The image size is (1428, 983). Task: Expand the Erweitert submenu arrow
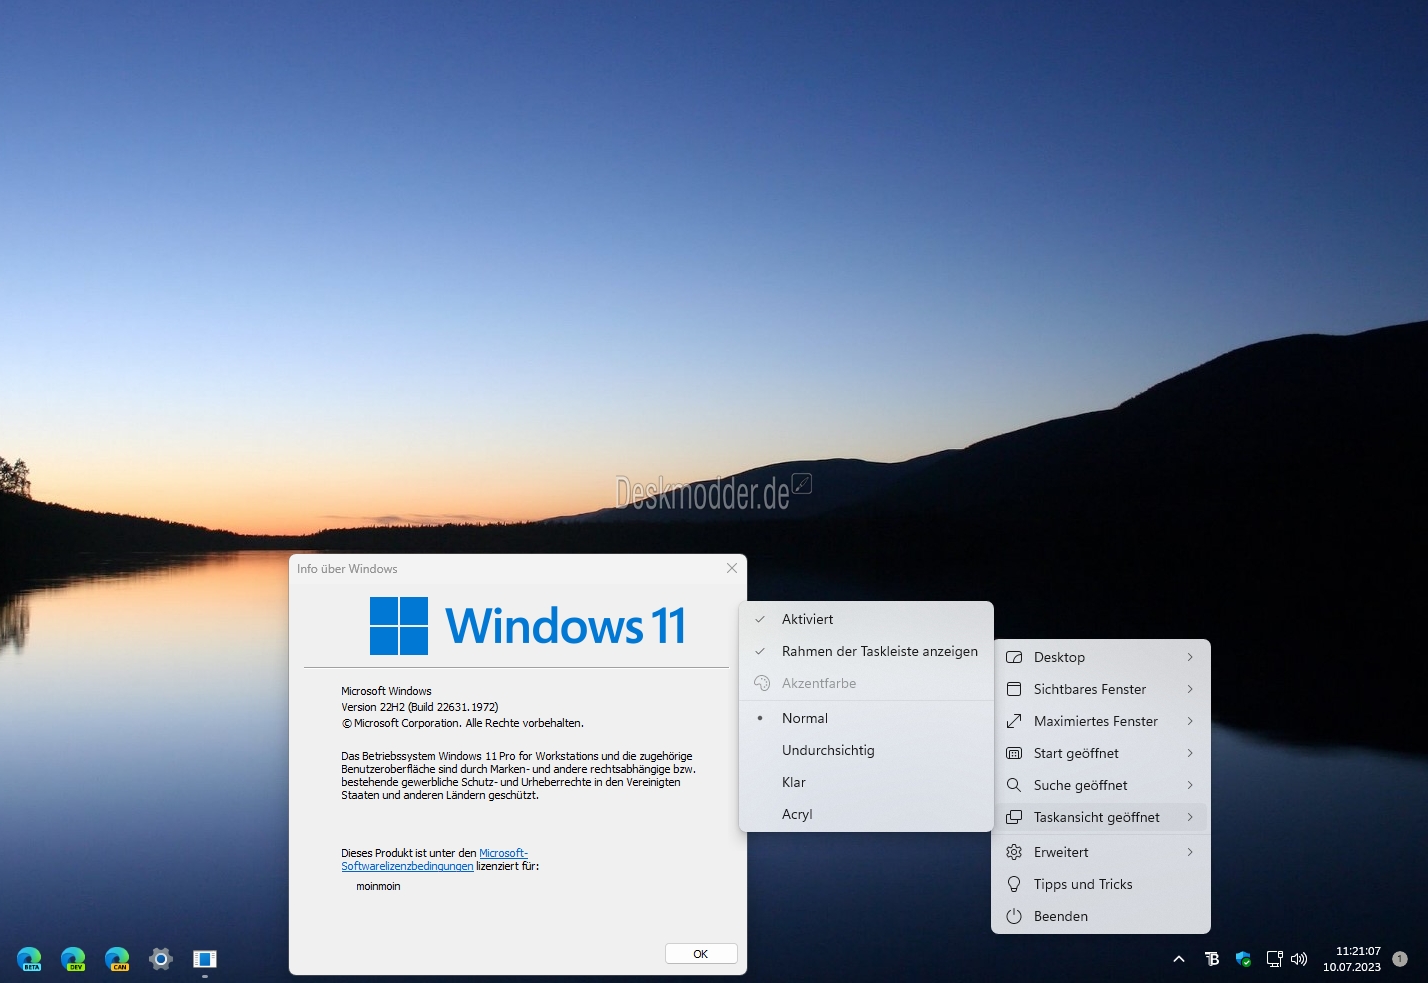1190,852
